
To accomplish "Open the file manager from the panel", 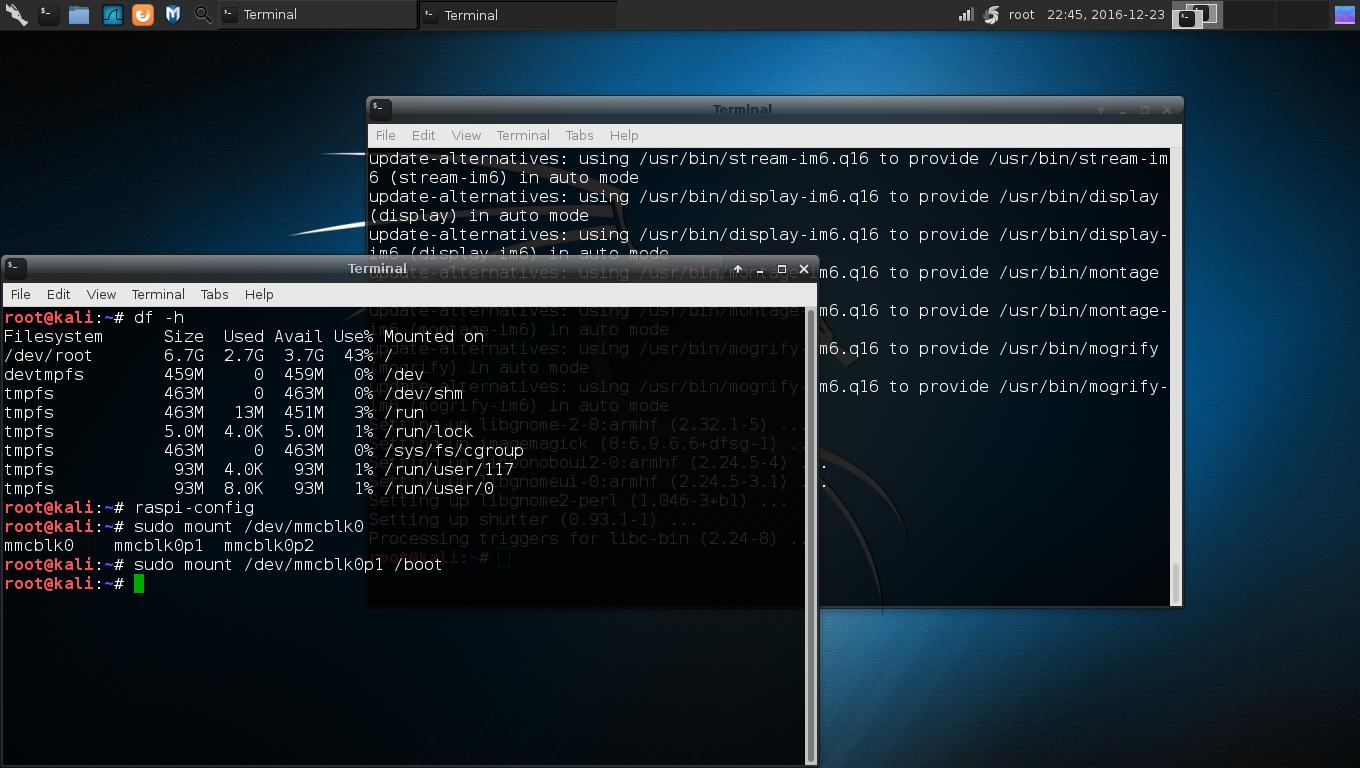I will coord(79,14).
